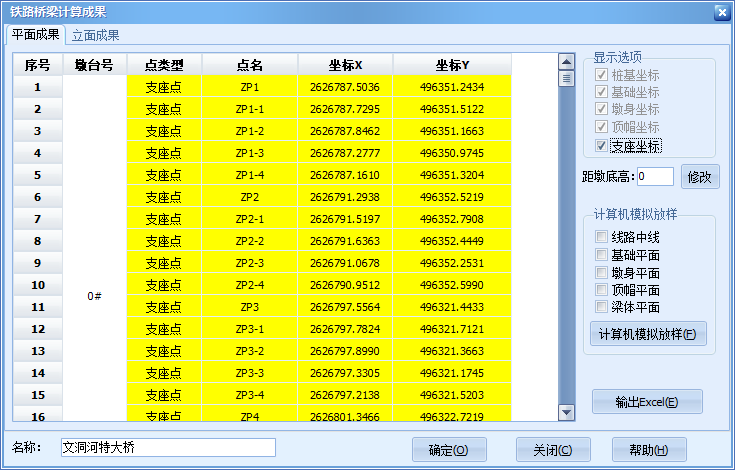Click the 名称 text field

click(167, 447)
